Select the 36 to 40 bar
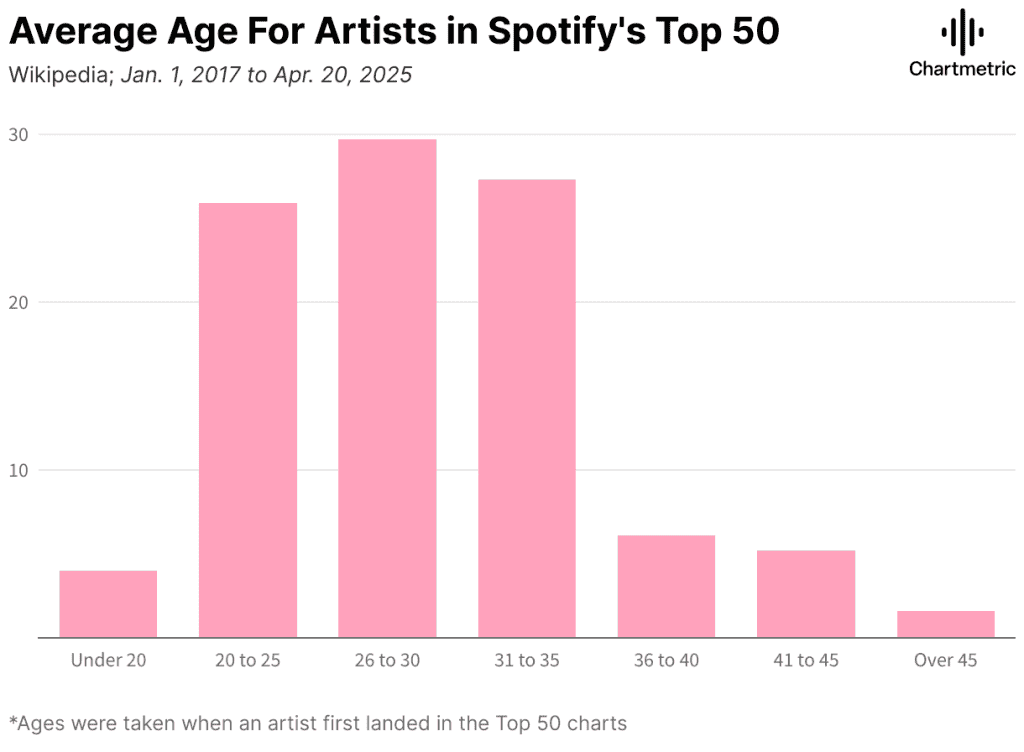The width and height of the screenshot is (1024, 752). (666, 586)
